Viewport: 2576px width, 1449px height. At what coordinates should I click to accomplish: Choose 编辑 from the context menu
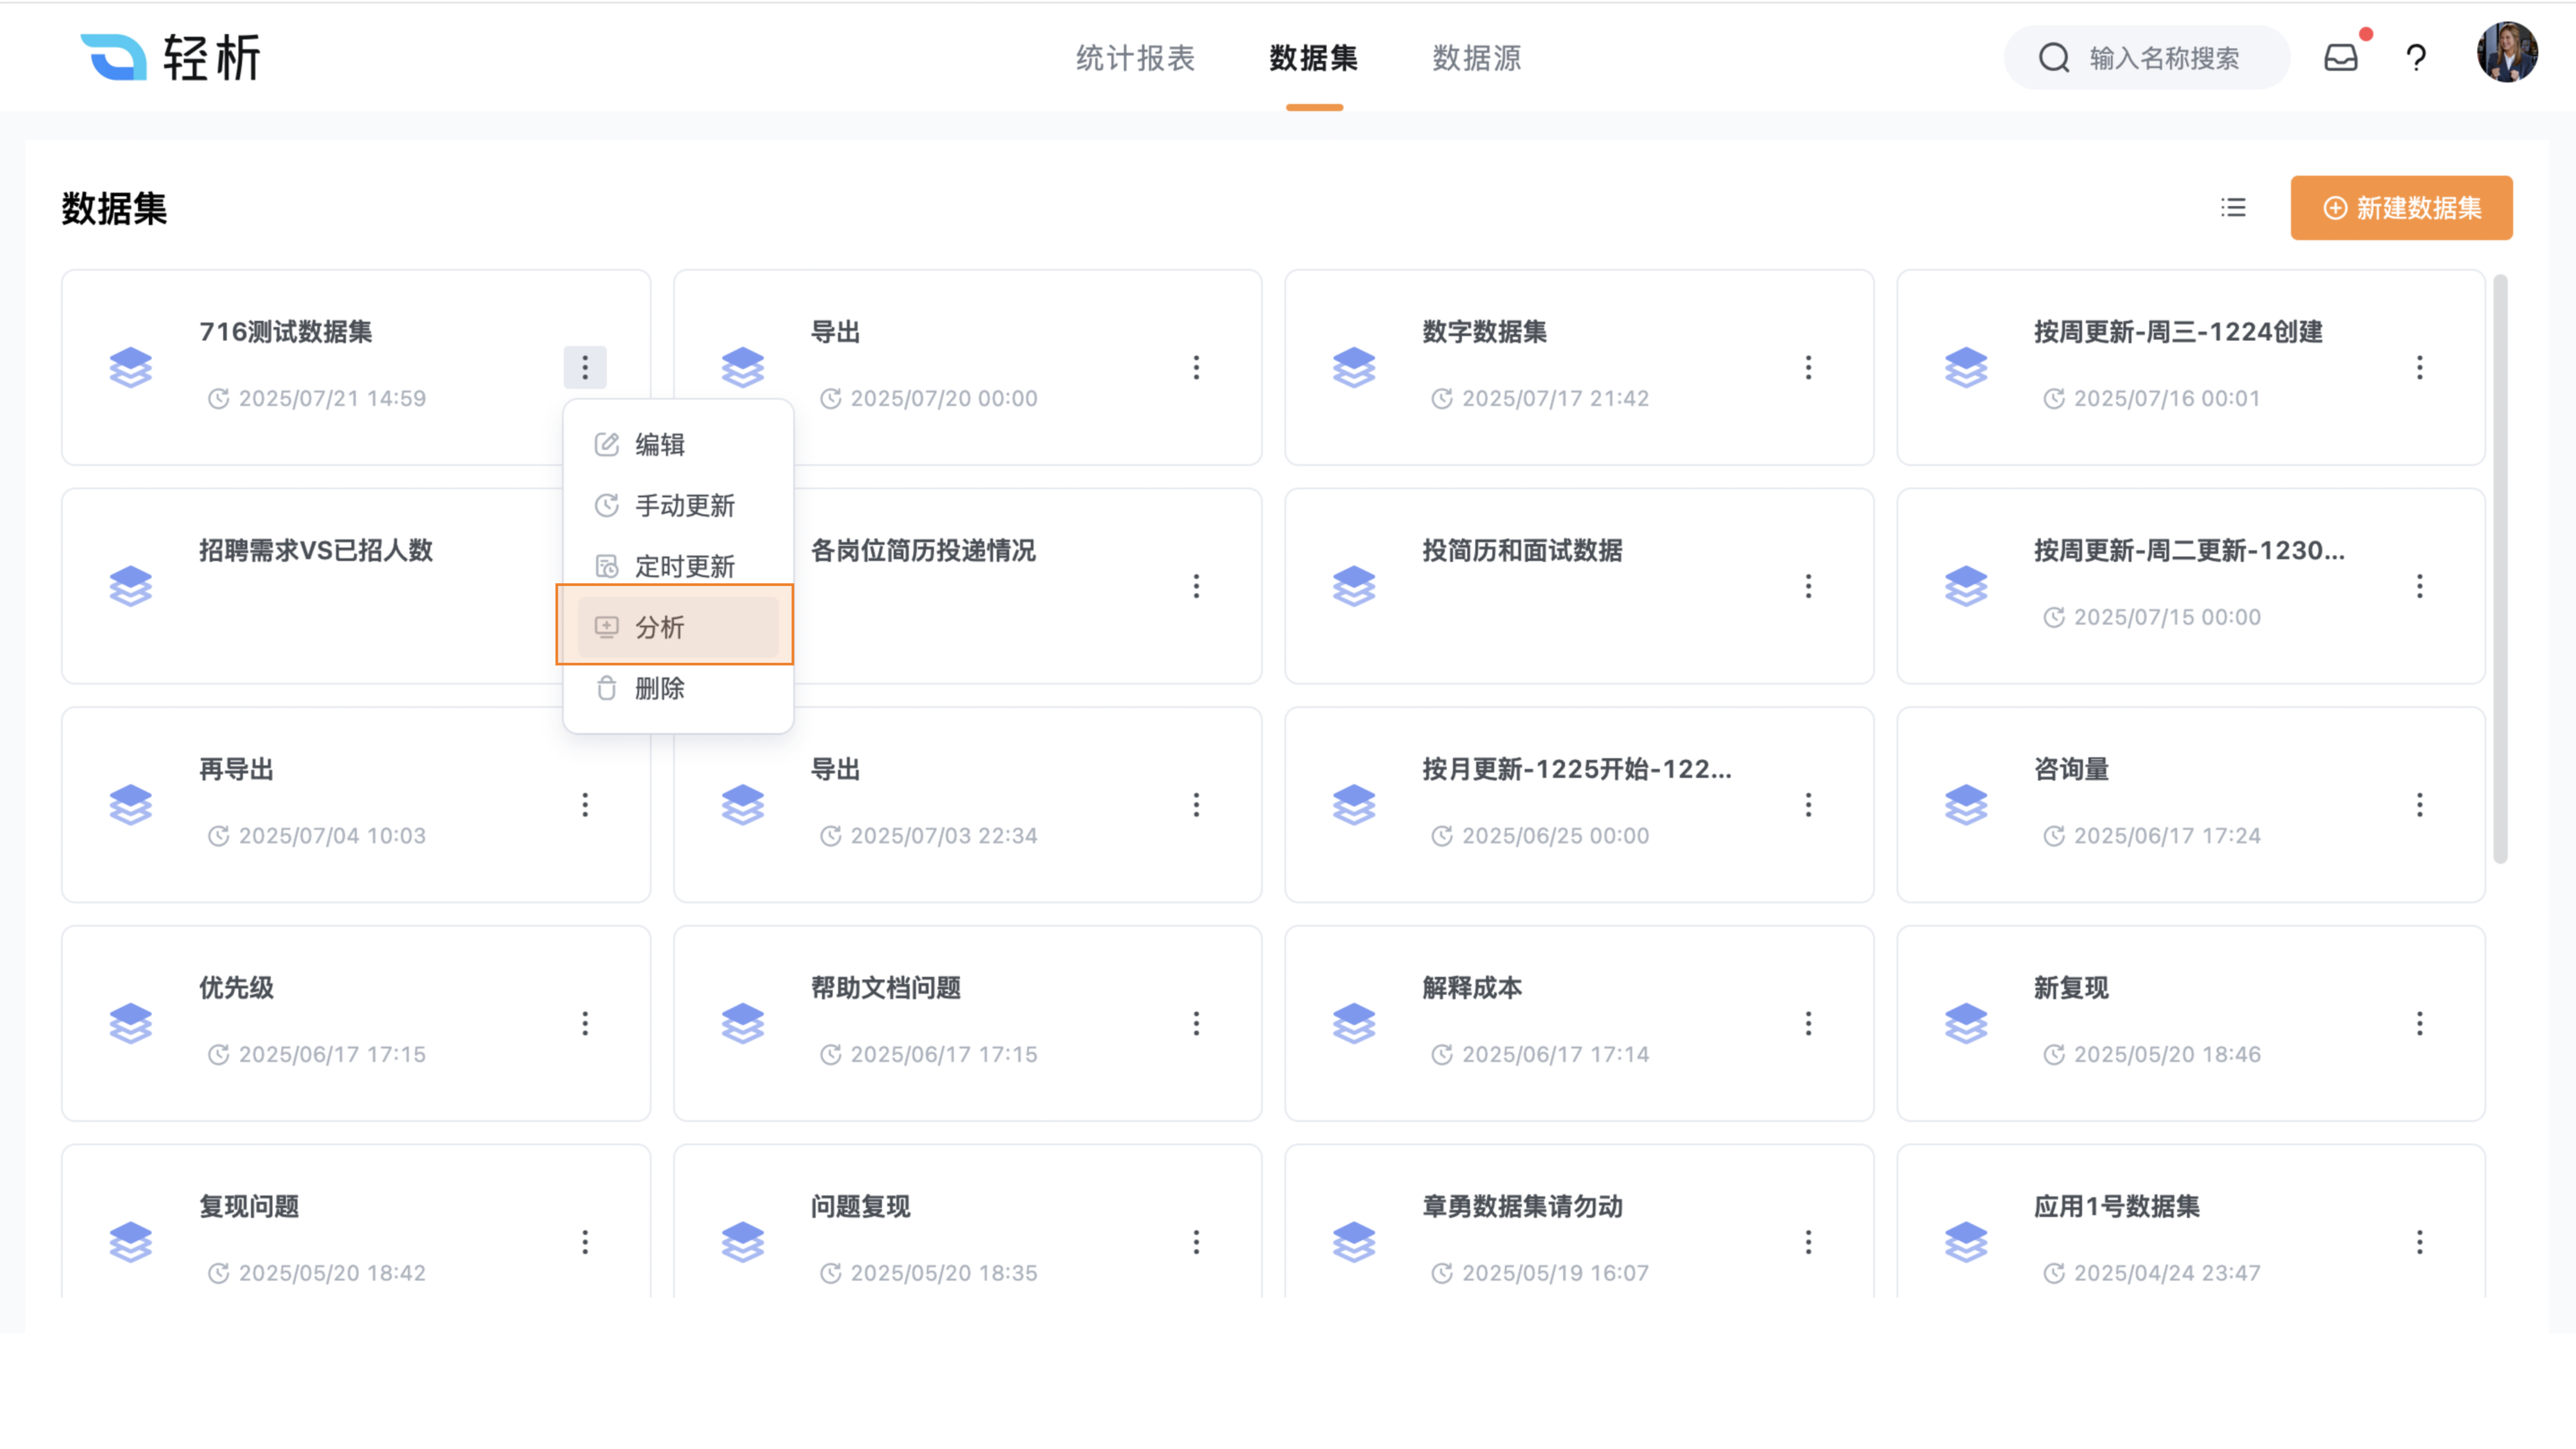[x=678, y=445]
